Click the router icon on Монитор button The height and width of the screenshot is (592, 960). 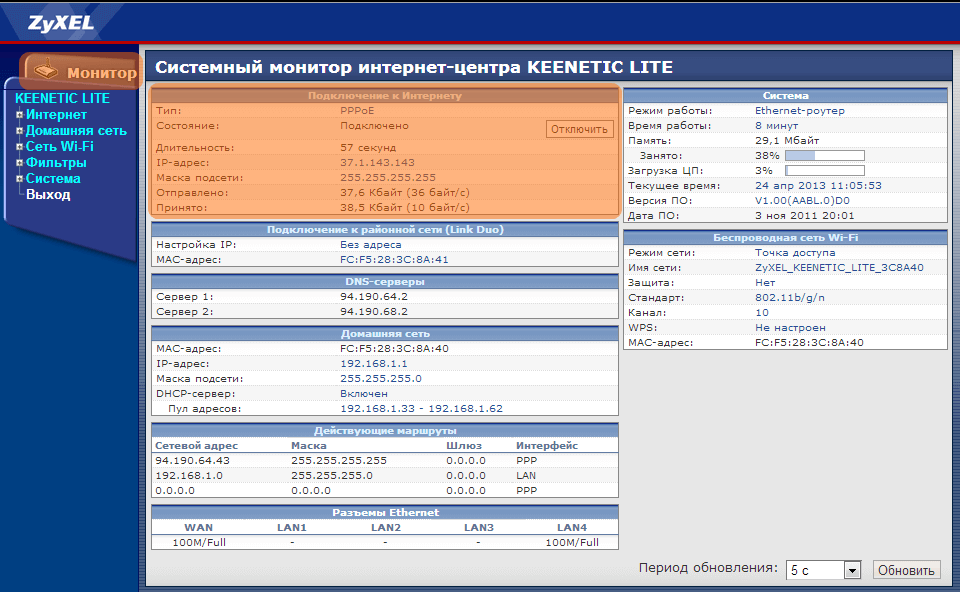click(x=44, y=71)
